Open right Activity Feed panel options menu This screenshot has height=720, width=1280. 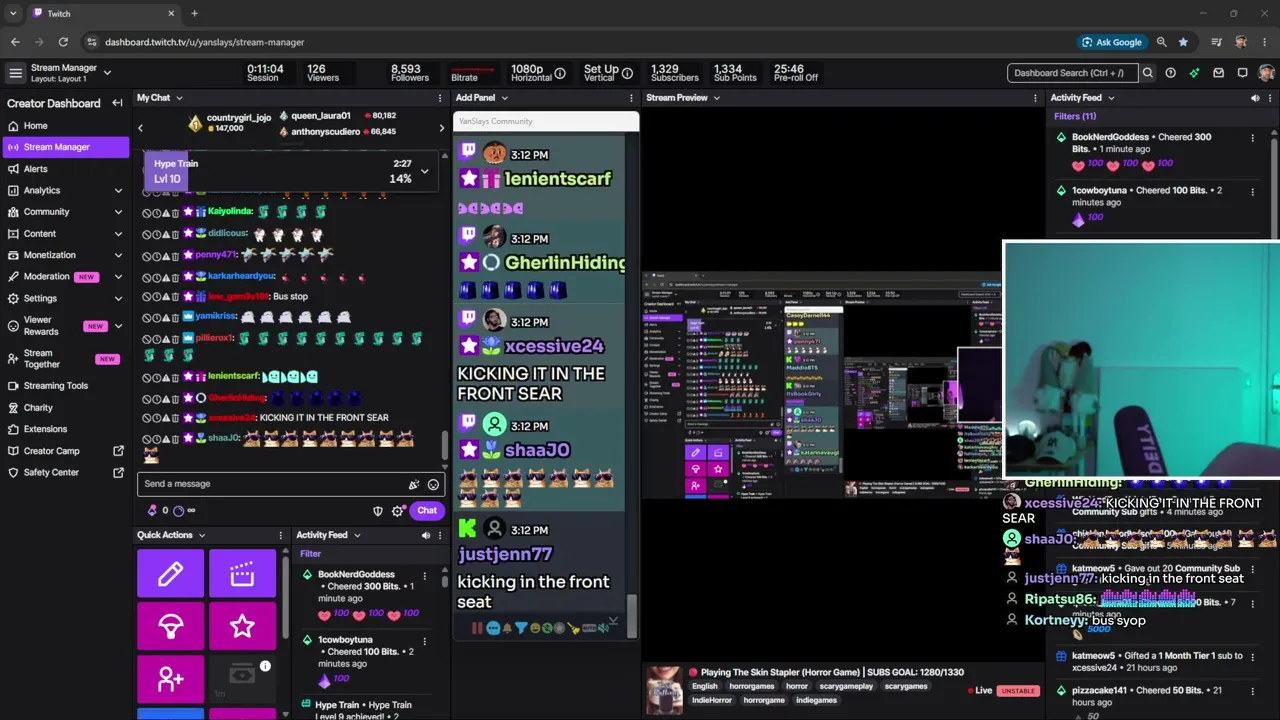coord(1270,98)
